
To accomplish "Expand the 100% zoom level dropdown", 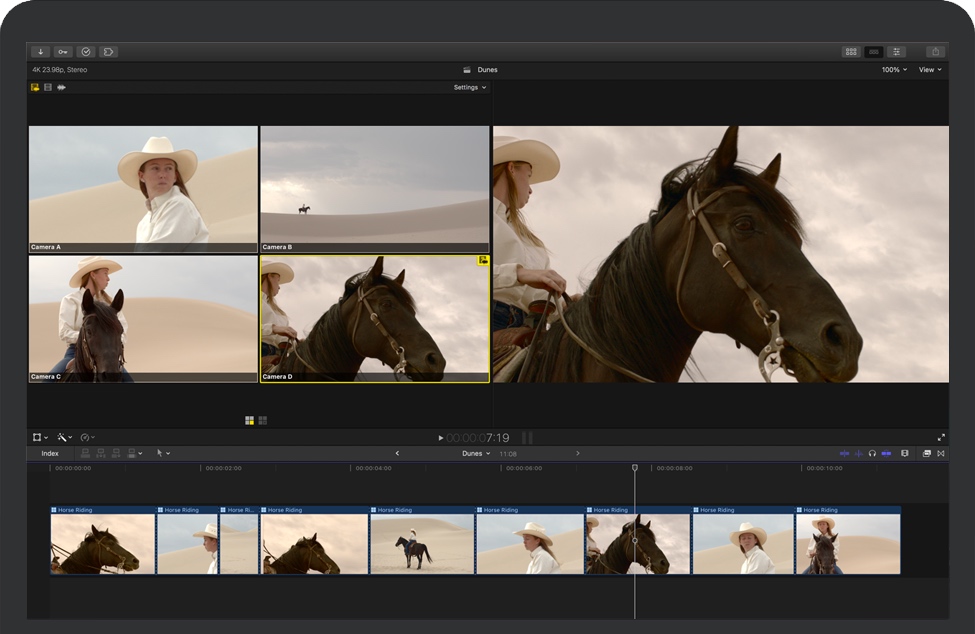I will click(x=894, y=70).
